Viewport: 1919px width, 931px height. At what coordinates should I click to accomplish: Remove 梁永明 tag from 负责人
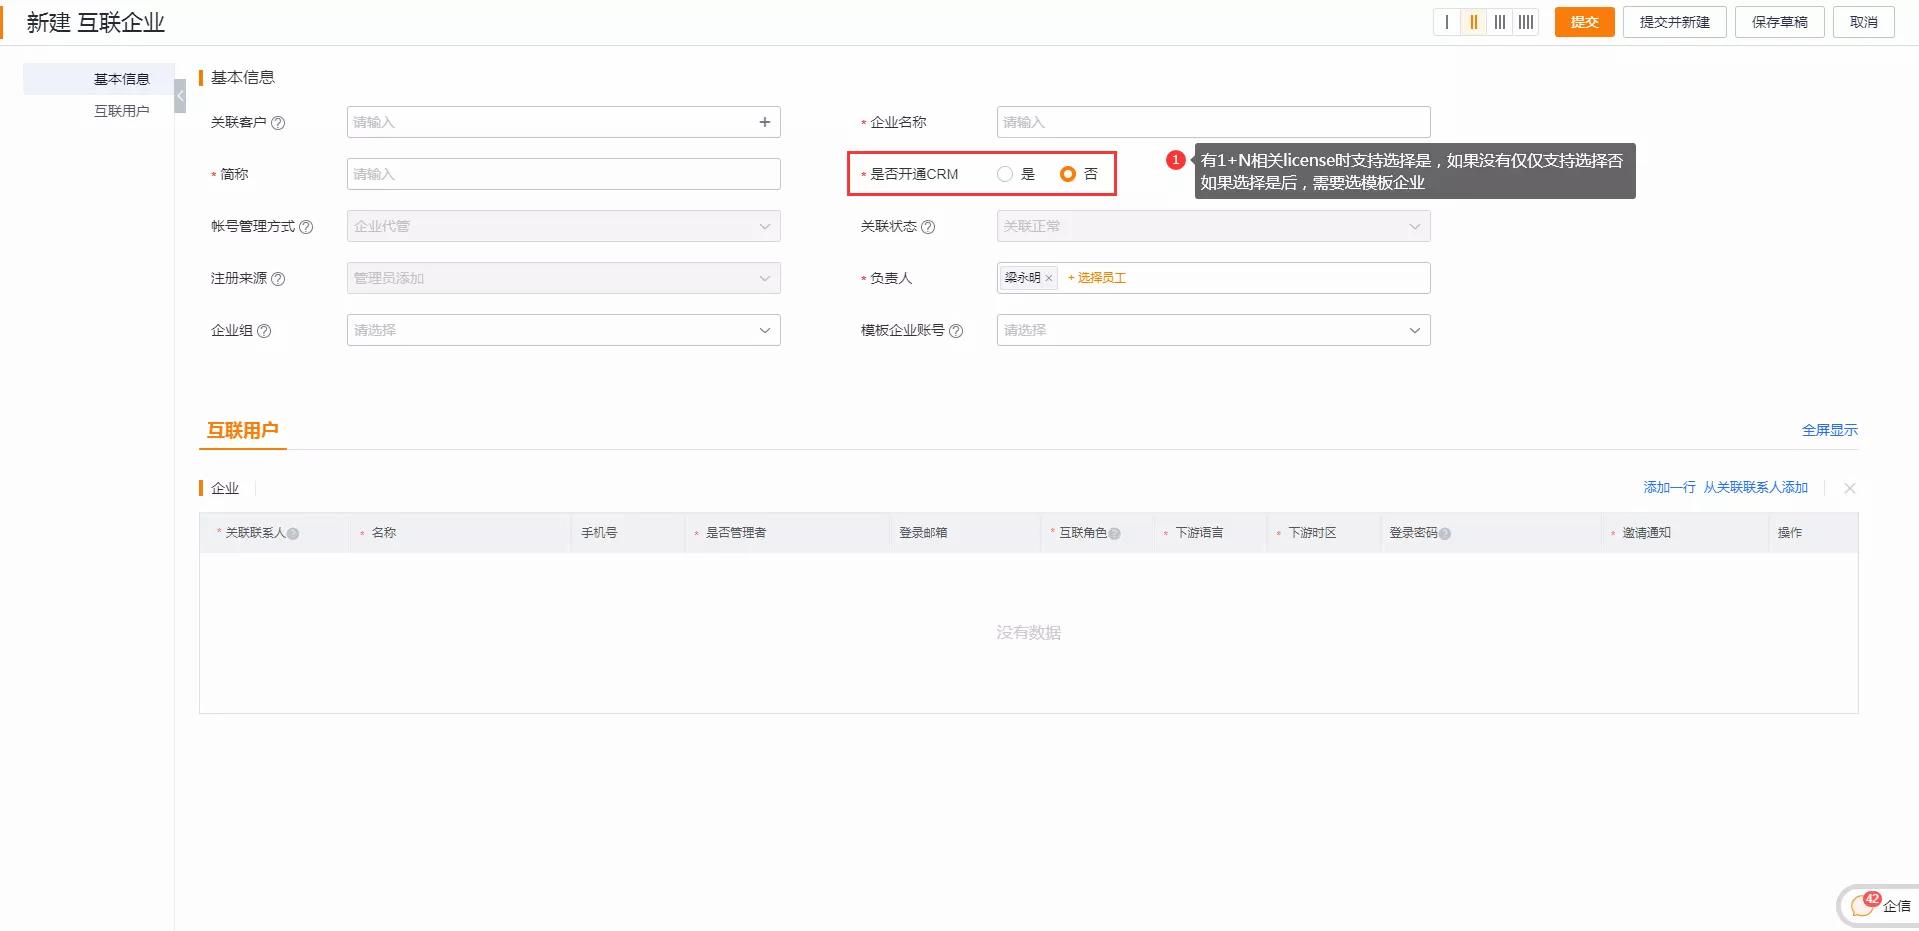click(x=1048, y=278)
